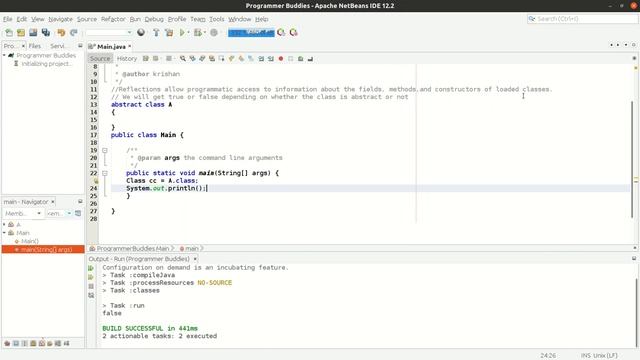Click the green Run Project button

[x=182, y=33]
